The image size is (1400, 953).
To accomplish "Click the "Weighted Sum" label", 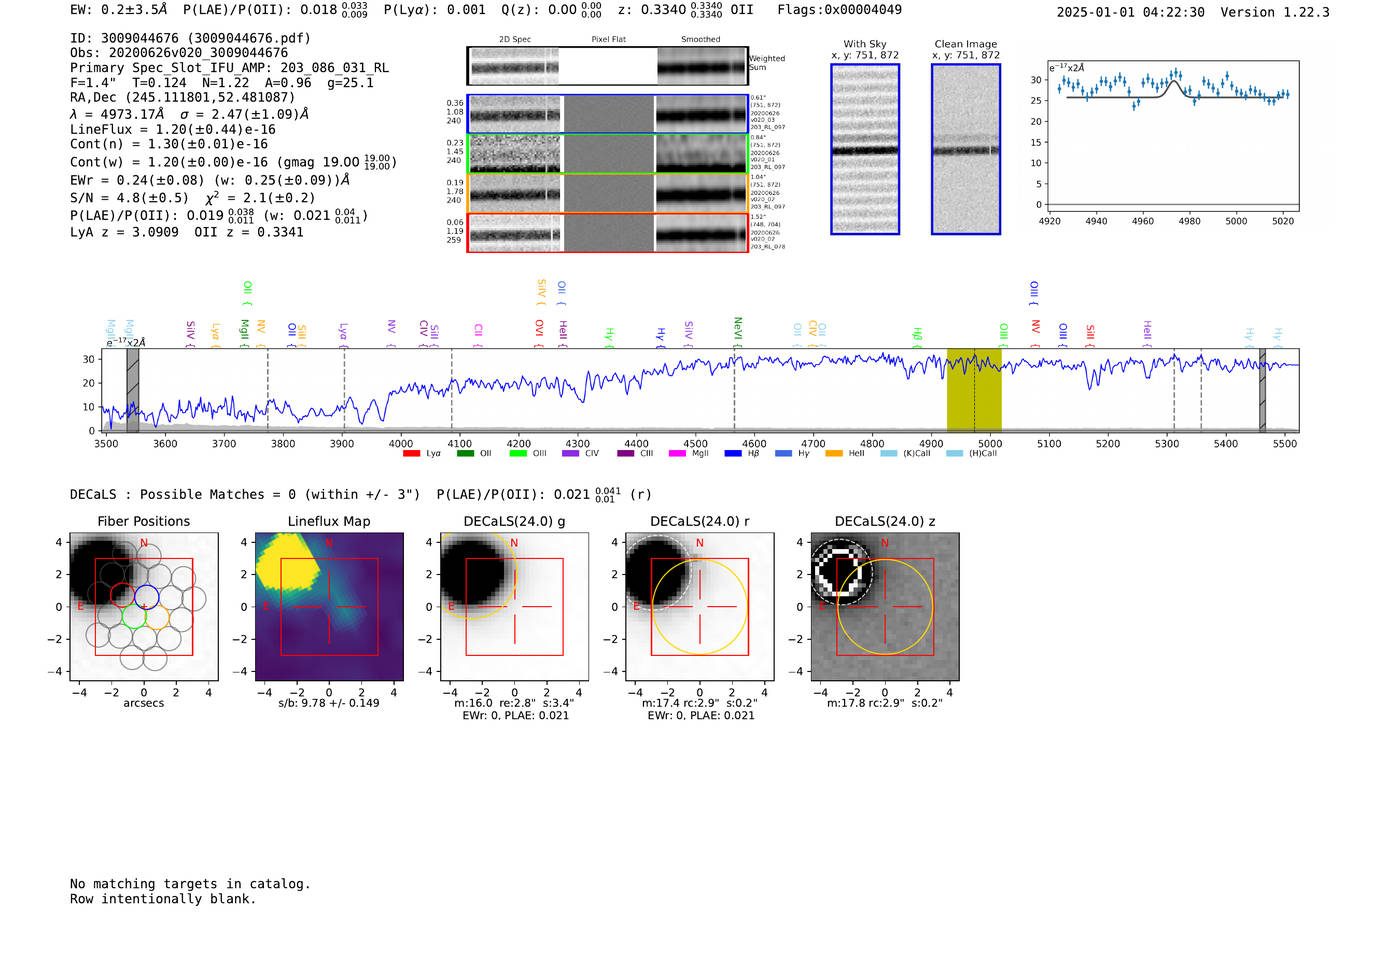I will [x=767, y=63].
